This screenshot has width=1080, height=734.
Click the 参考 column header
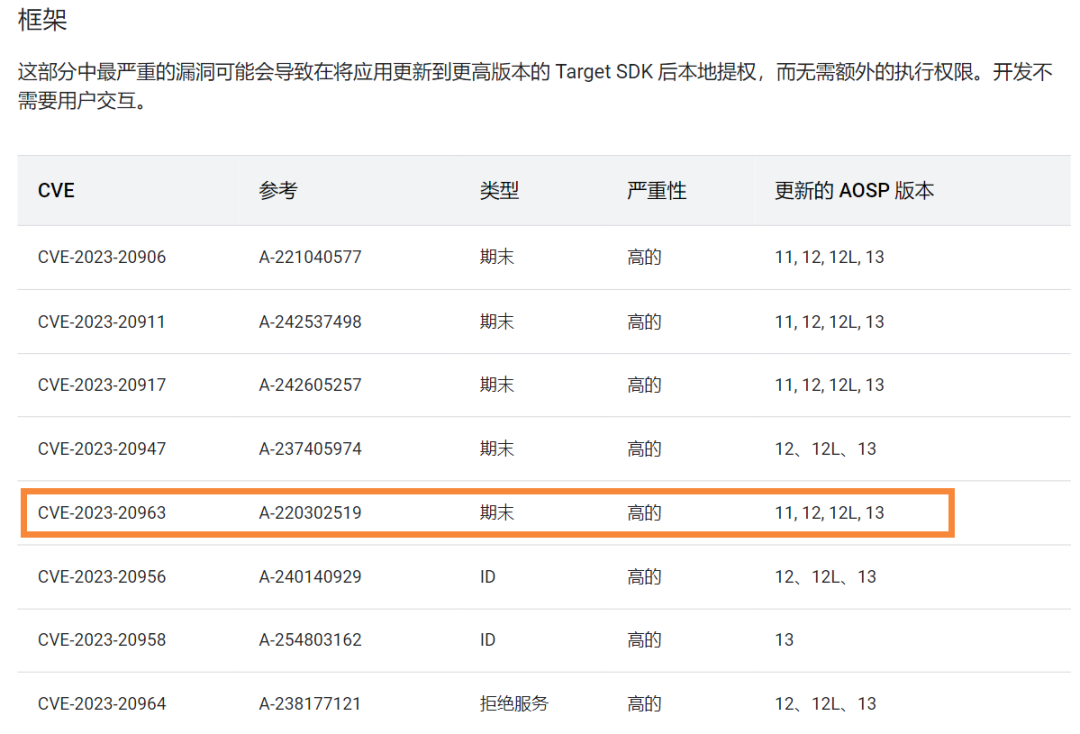point(278,191)
